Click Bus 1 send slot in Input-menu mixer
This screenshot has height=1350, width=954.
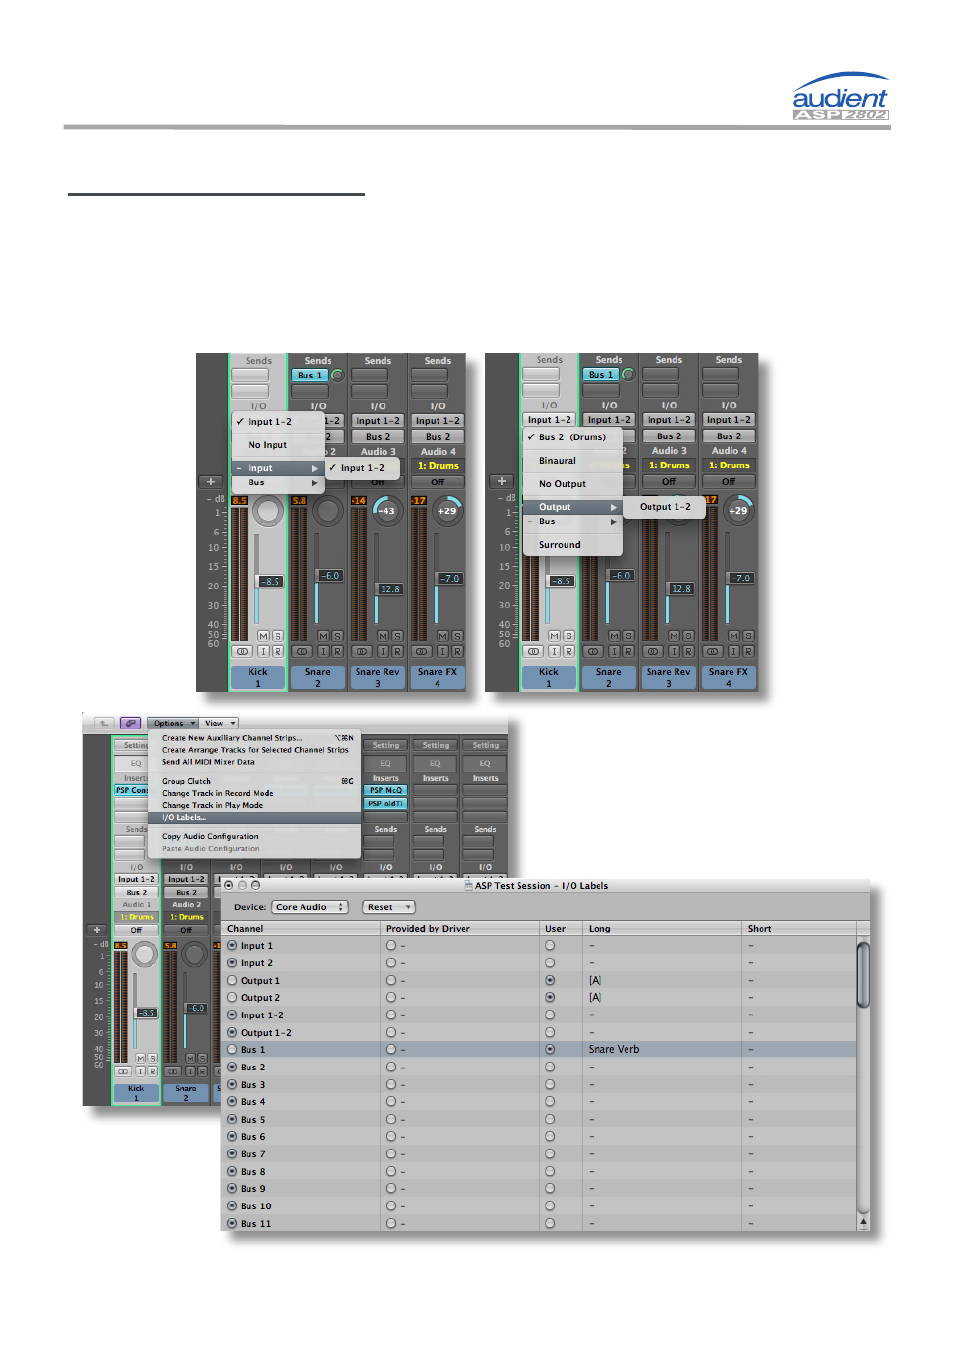click(x=309, y=375)
